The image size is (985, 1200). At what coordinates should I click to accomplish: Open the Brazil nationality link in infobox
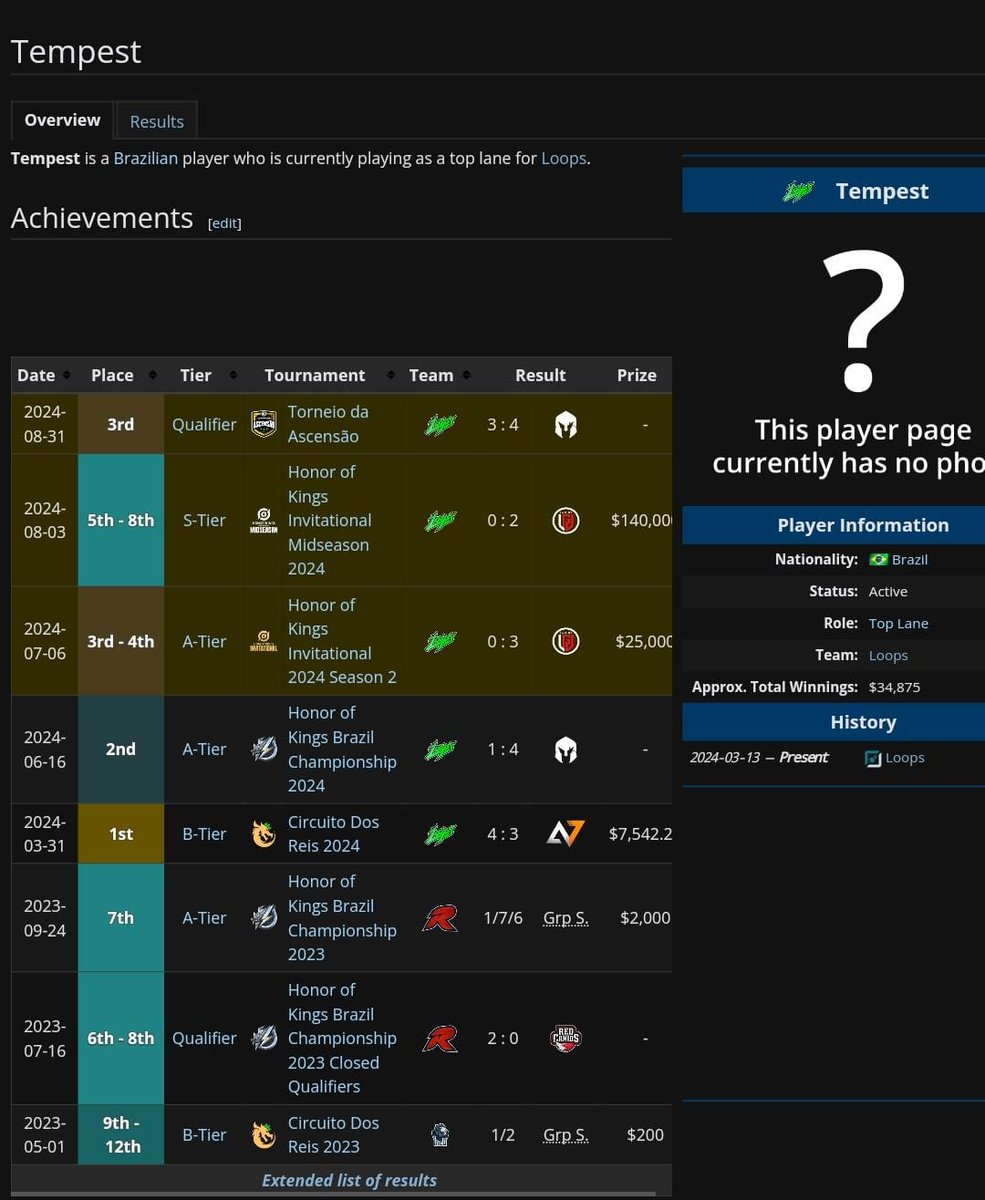tap(910, 559)
